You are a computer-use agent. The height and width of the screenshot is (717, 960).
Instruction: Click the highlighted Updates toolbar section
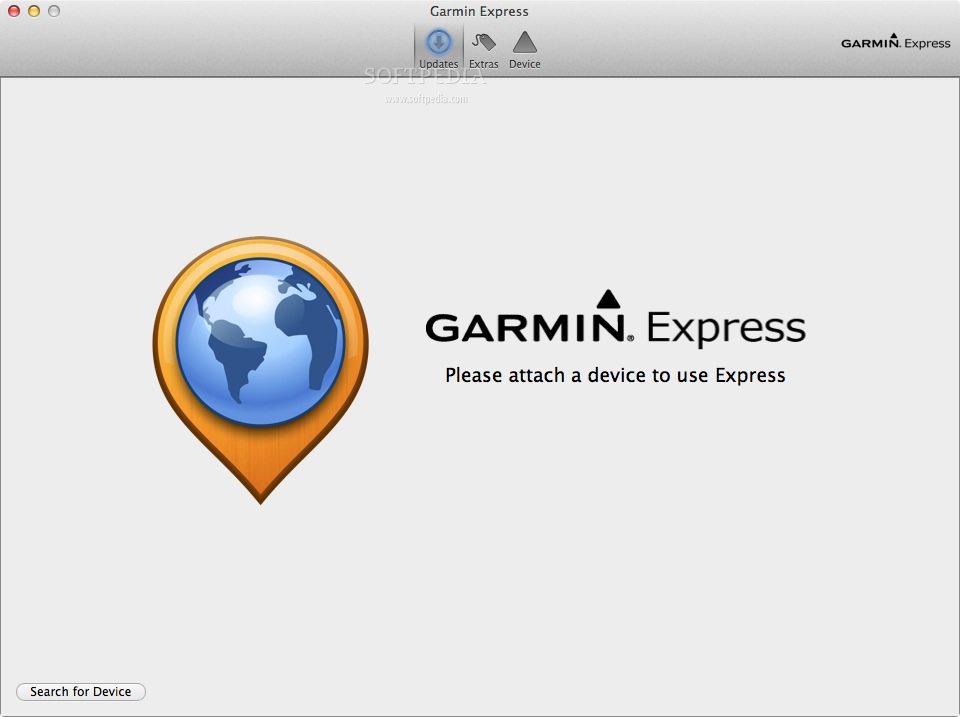[x=438, y=47]
